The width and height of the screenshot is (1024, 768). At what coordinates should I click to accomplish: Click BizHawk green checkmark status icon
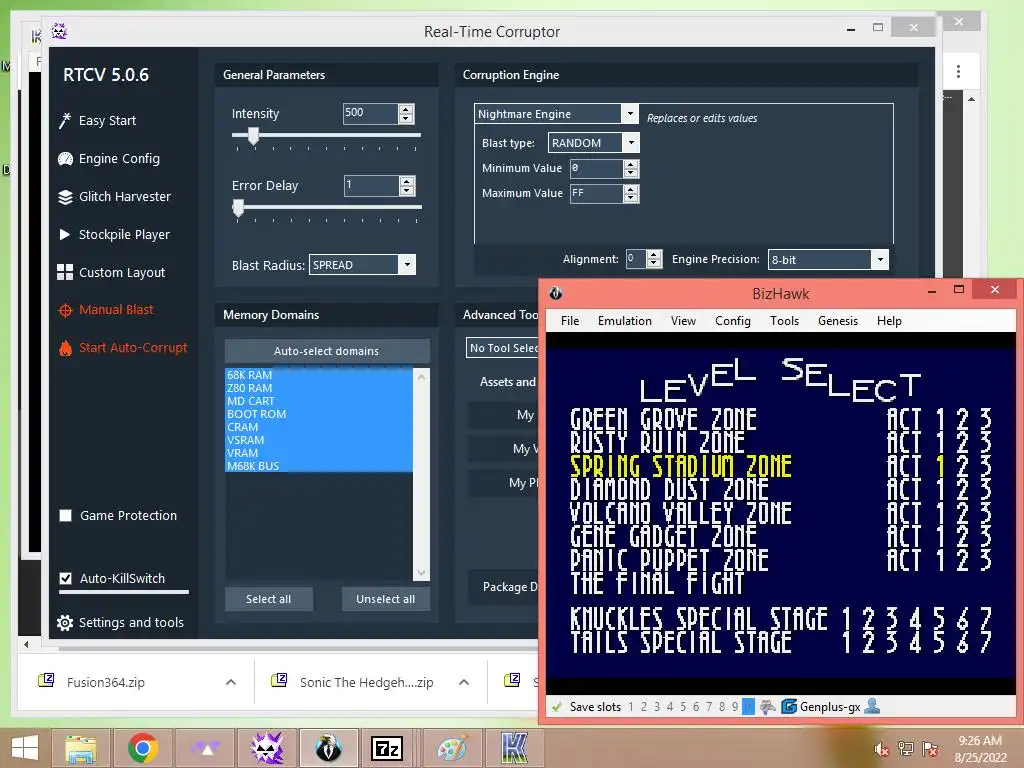[x=557, y=707]
